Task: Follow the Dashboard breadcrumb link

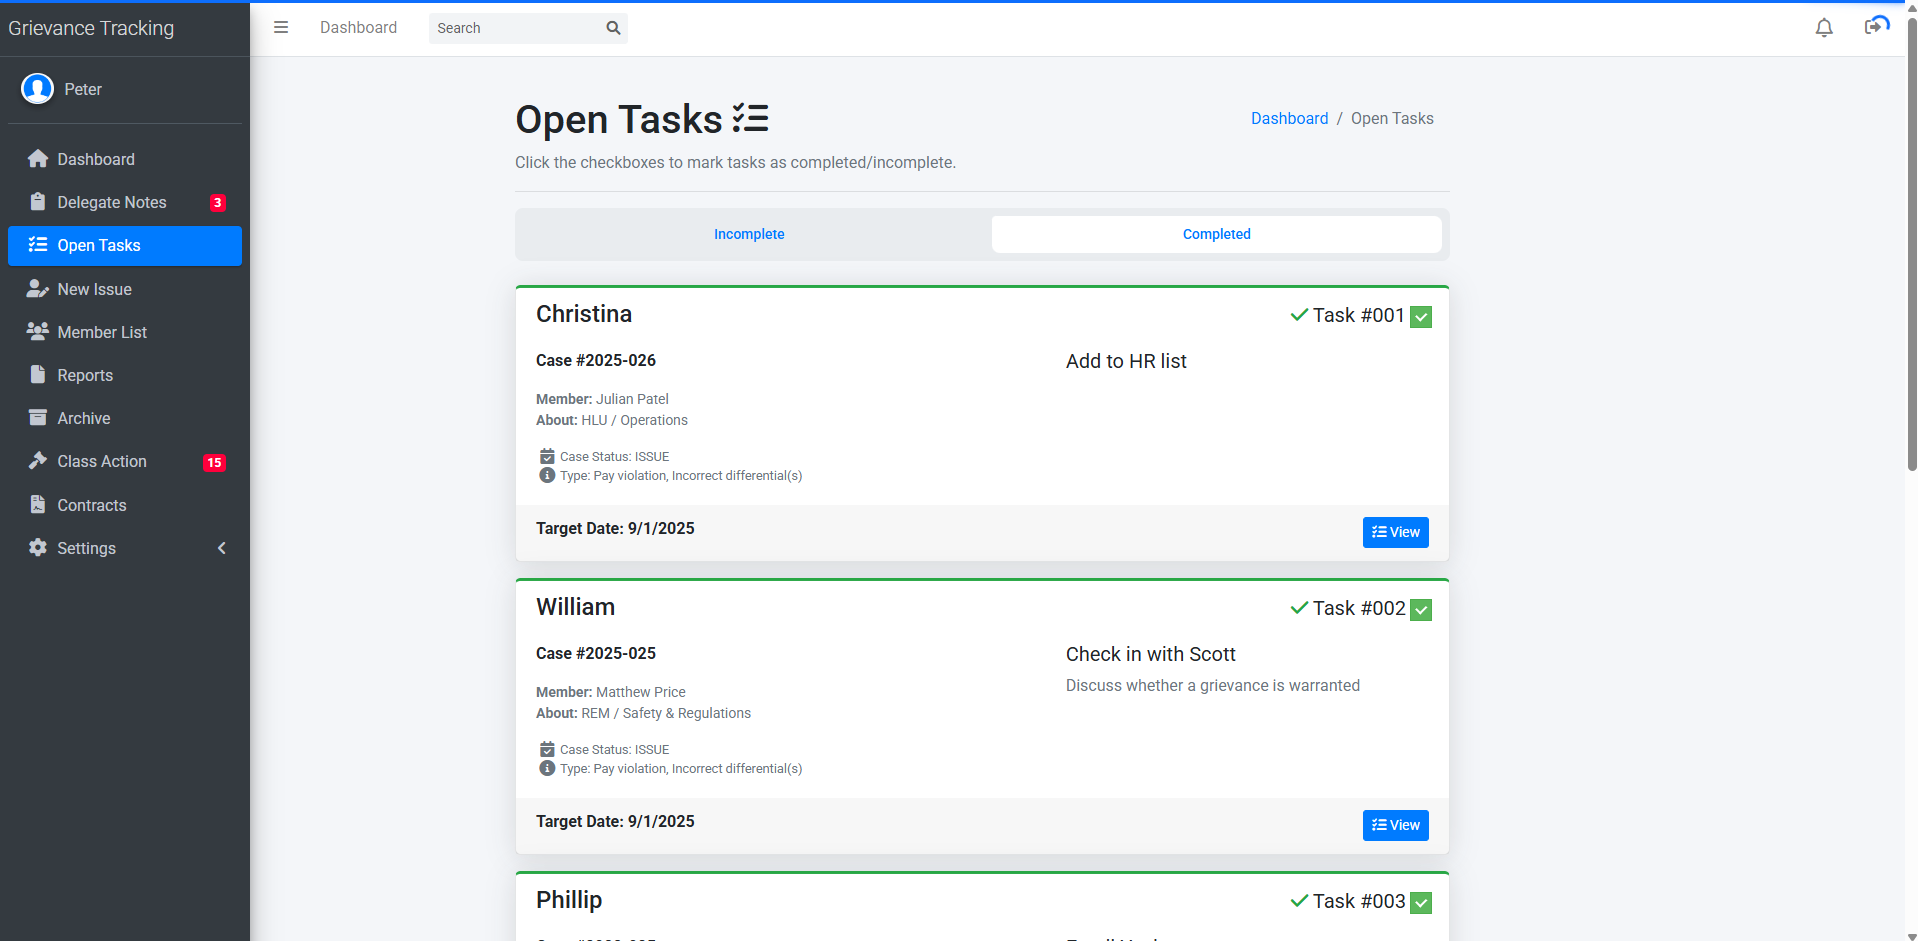Action: (1289, 118)
